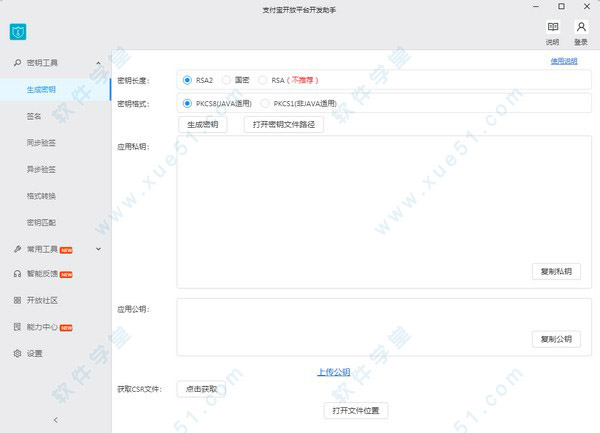Choose PKCS8(JAVA适用) key format
The width and height of the screenshot is (600, 433).
(x=187, y=104)
